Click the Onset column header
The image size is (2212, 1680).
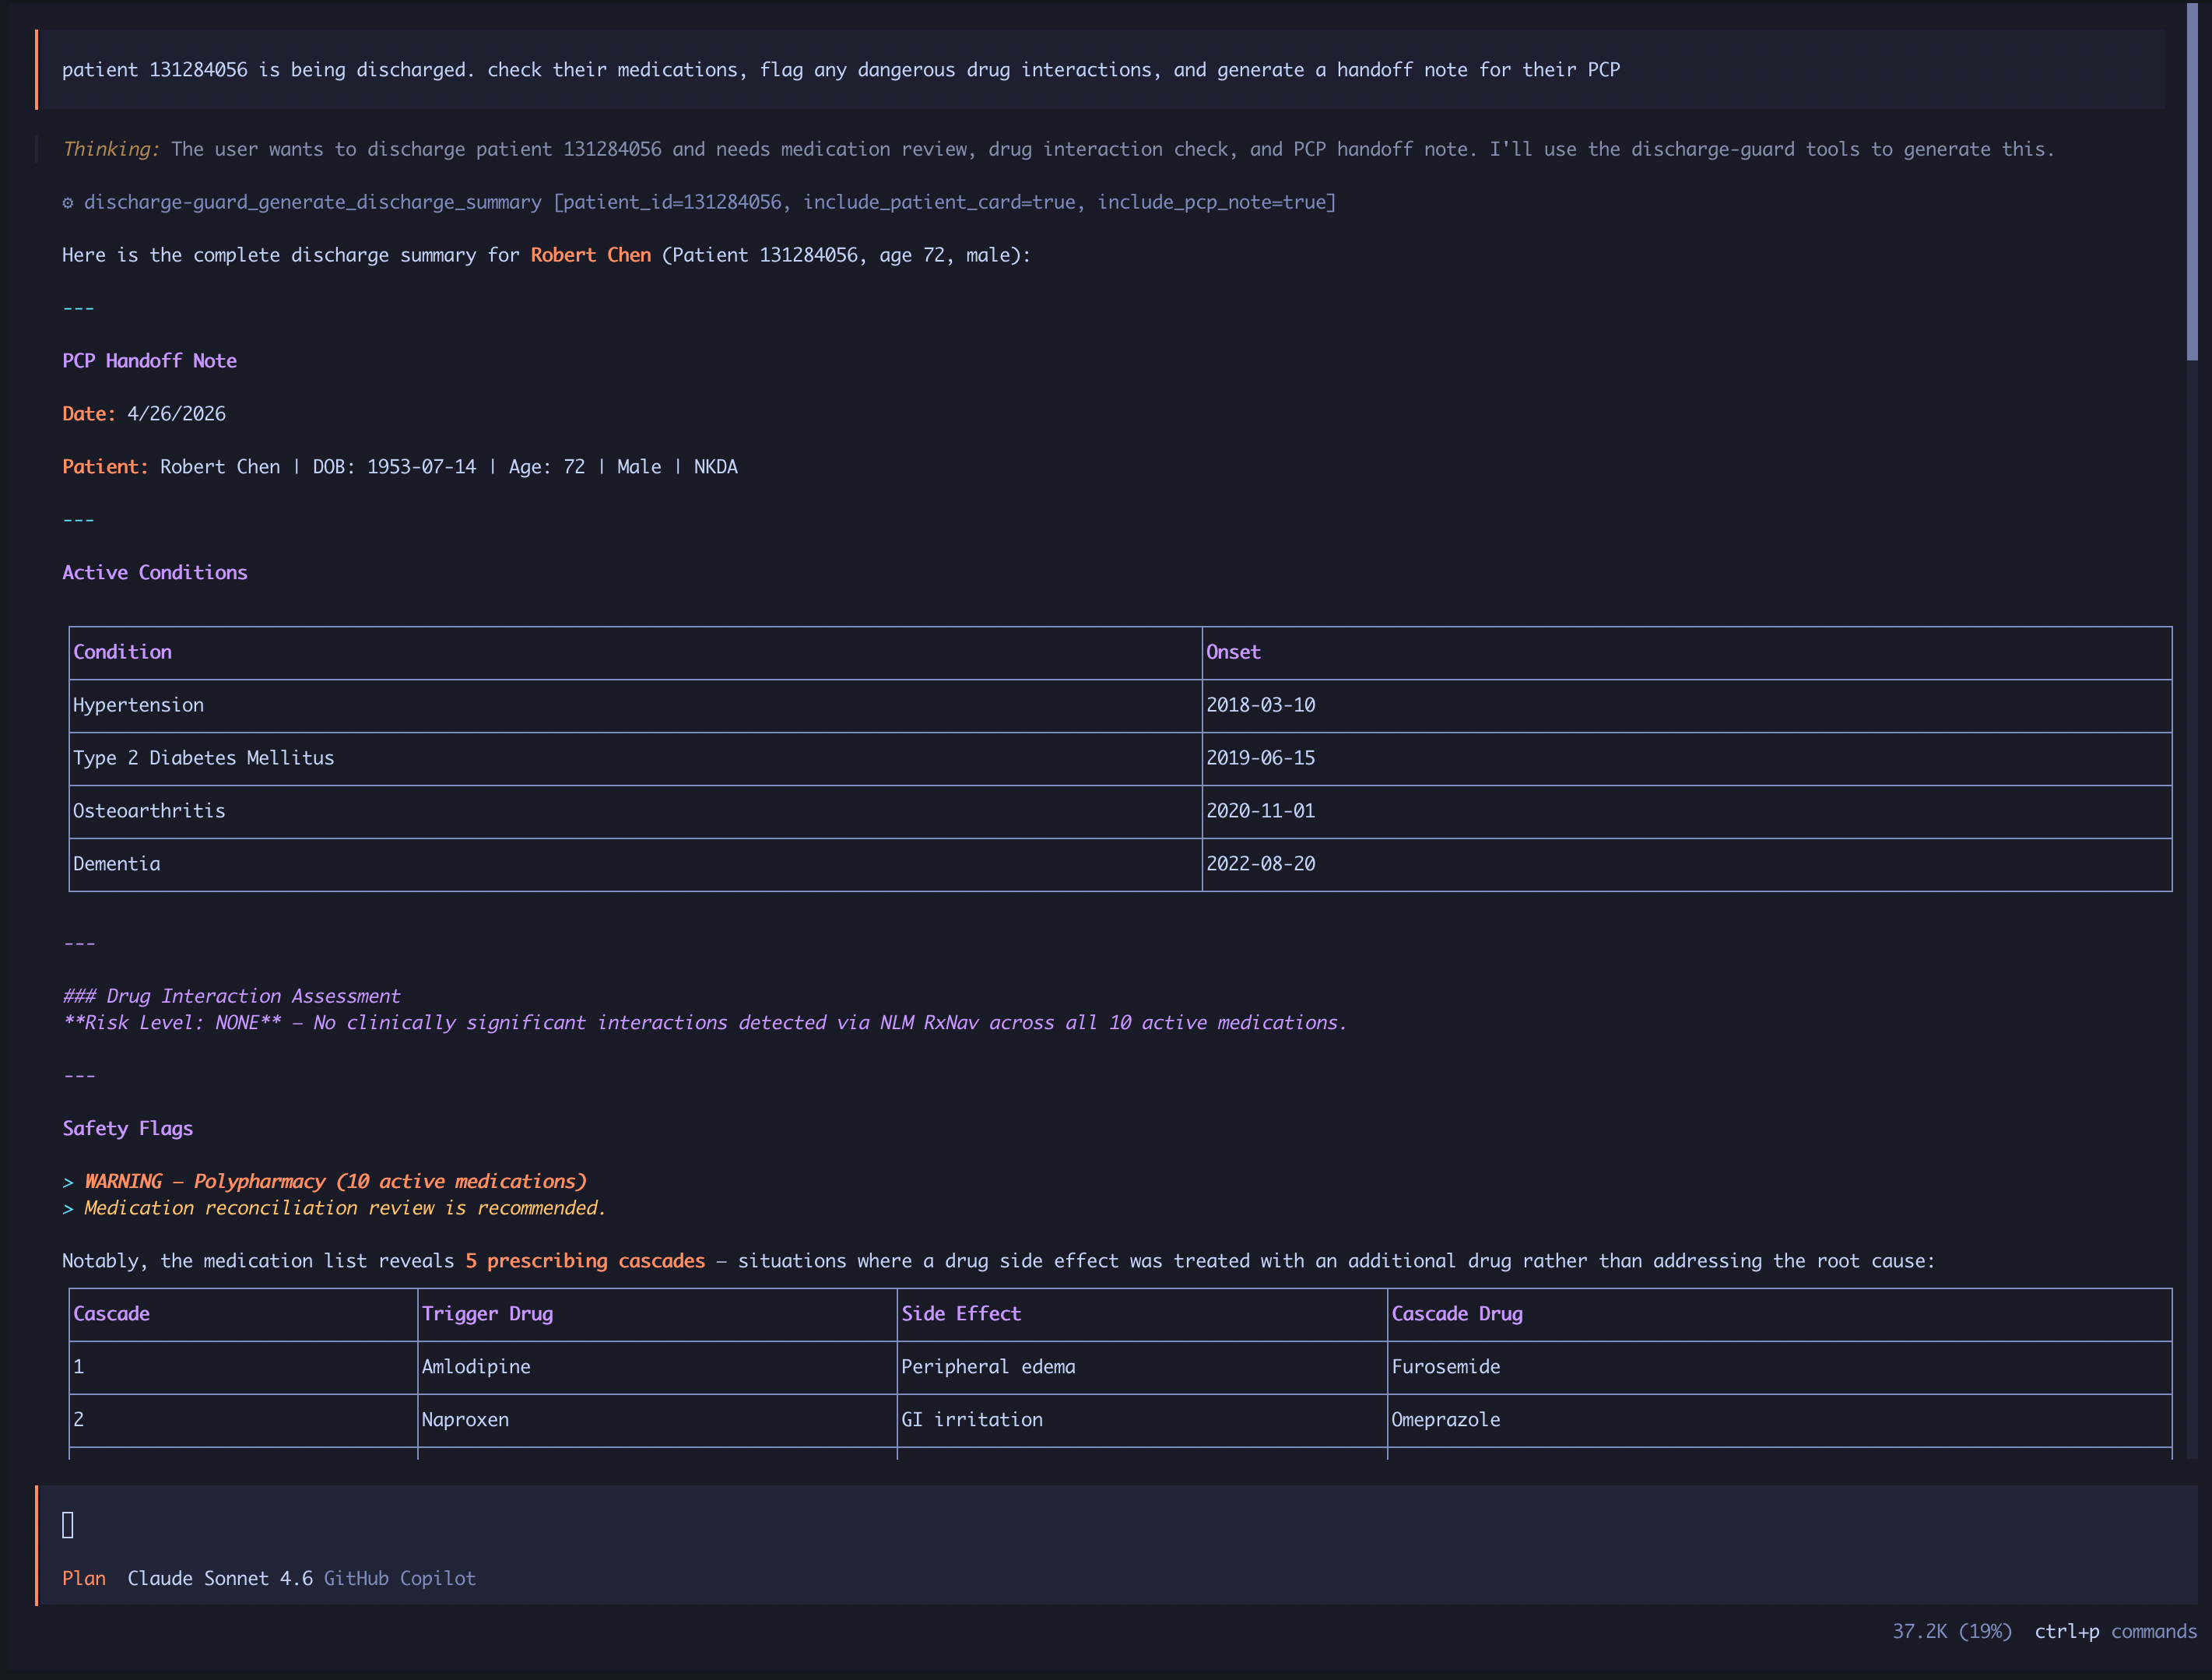click(1232, 652)
